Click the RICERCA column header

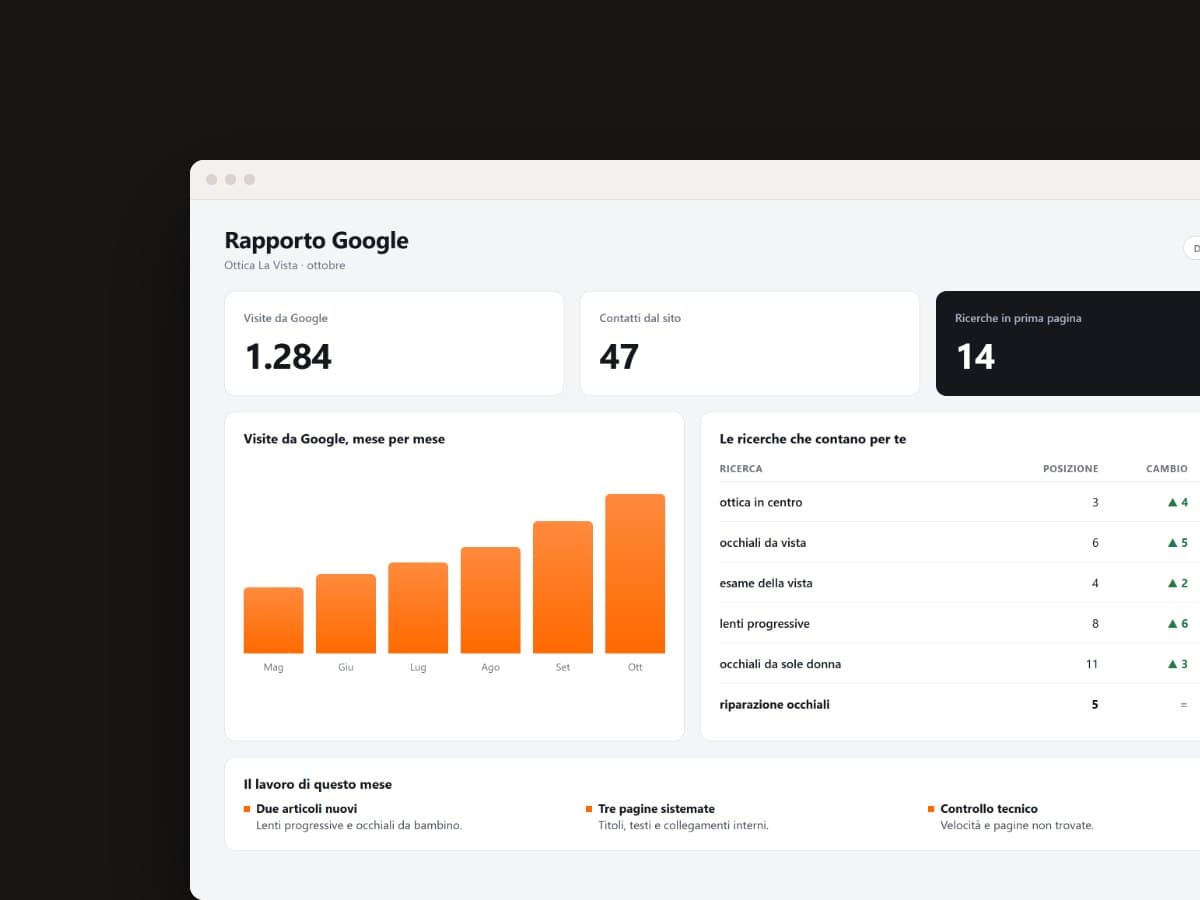741,469
